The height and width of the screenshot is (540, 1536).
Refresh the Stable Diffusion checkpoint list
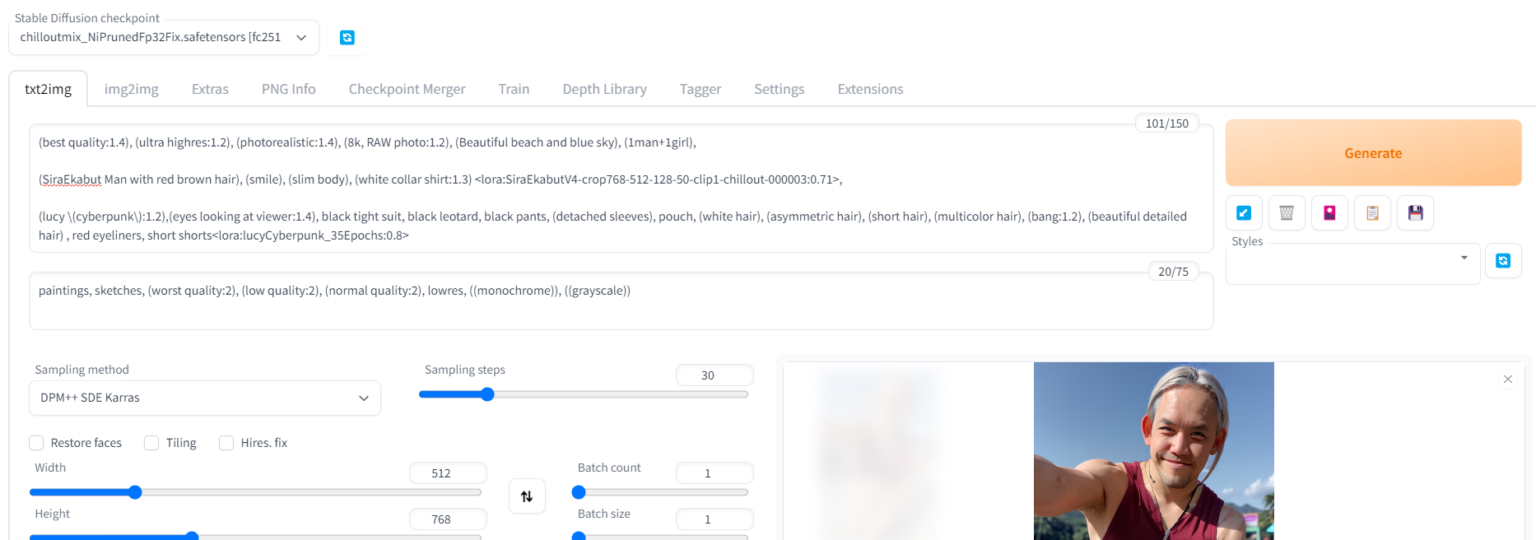click(347, 38)
